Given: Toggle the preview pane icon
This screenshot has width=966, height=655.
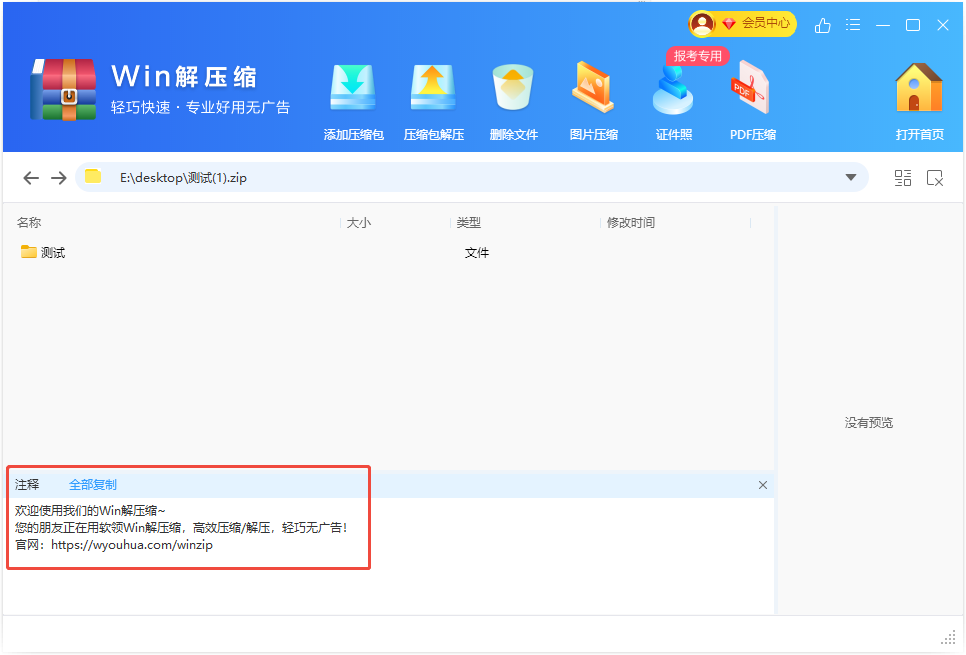Looking at the screenshot, I should tap(935, 178).
